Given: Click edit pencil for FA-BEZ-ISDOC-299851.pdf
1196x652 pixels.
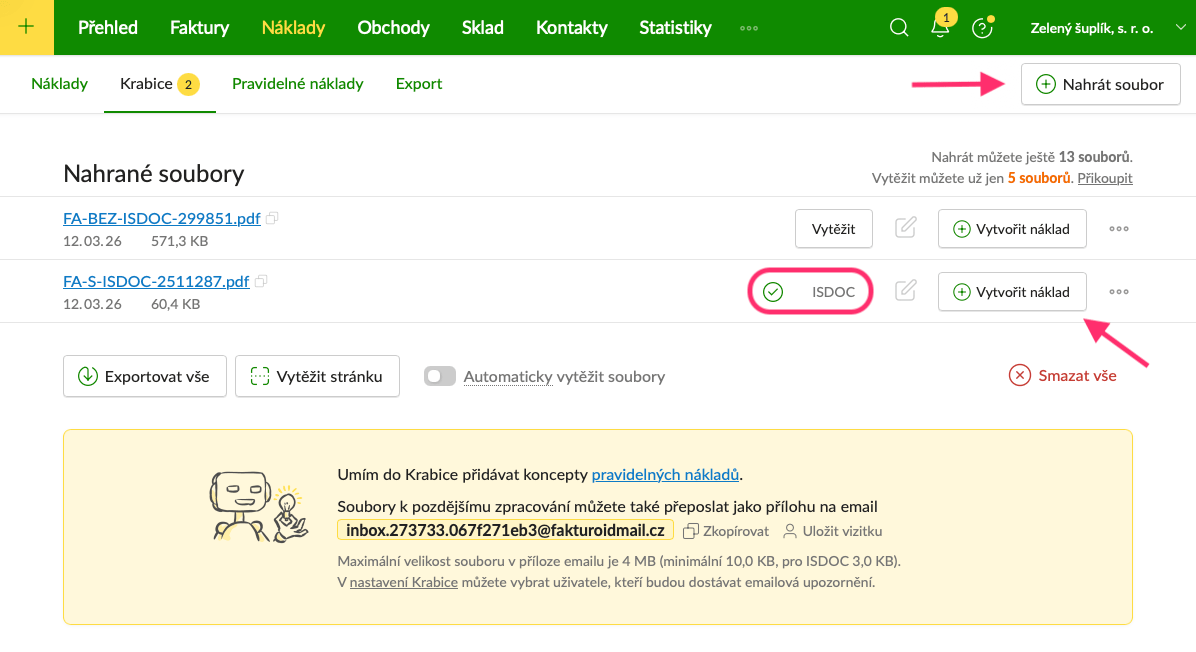Looking at the screenshot, I should pos(905,228).
